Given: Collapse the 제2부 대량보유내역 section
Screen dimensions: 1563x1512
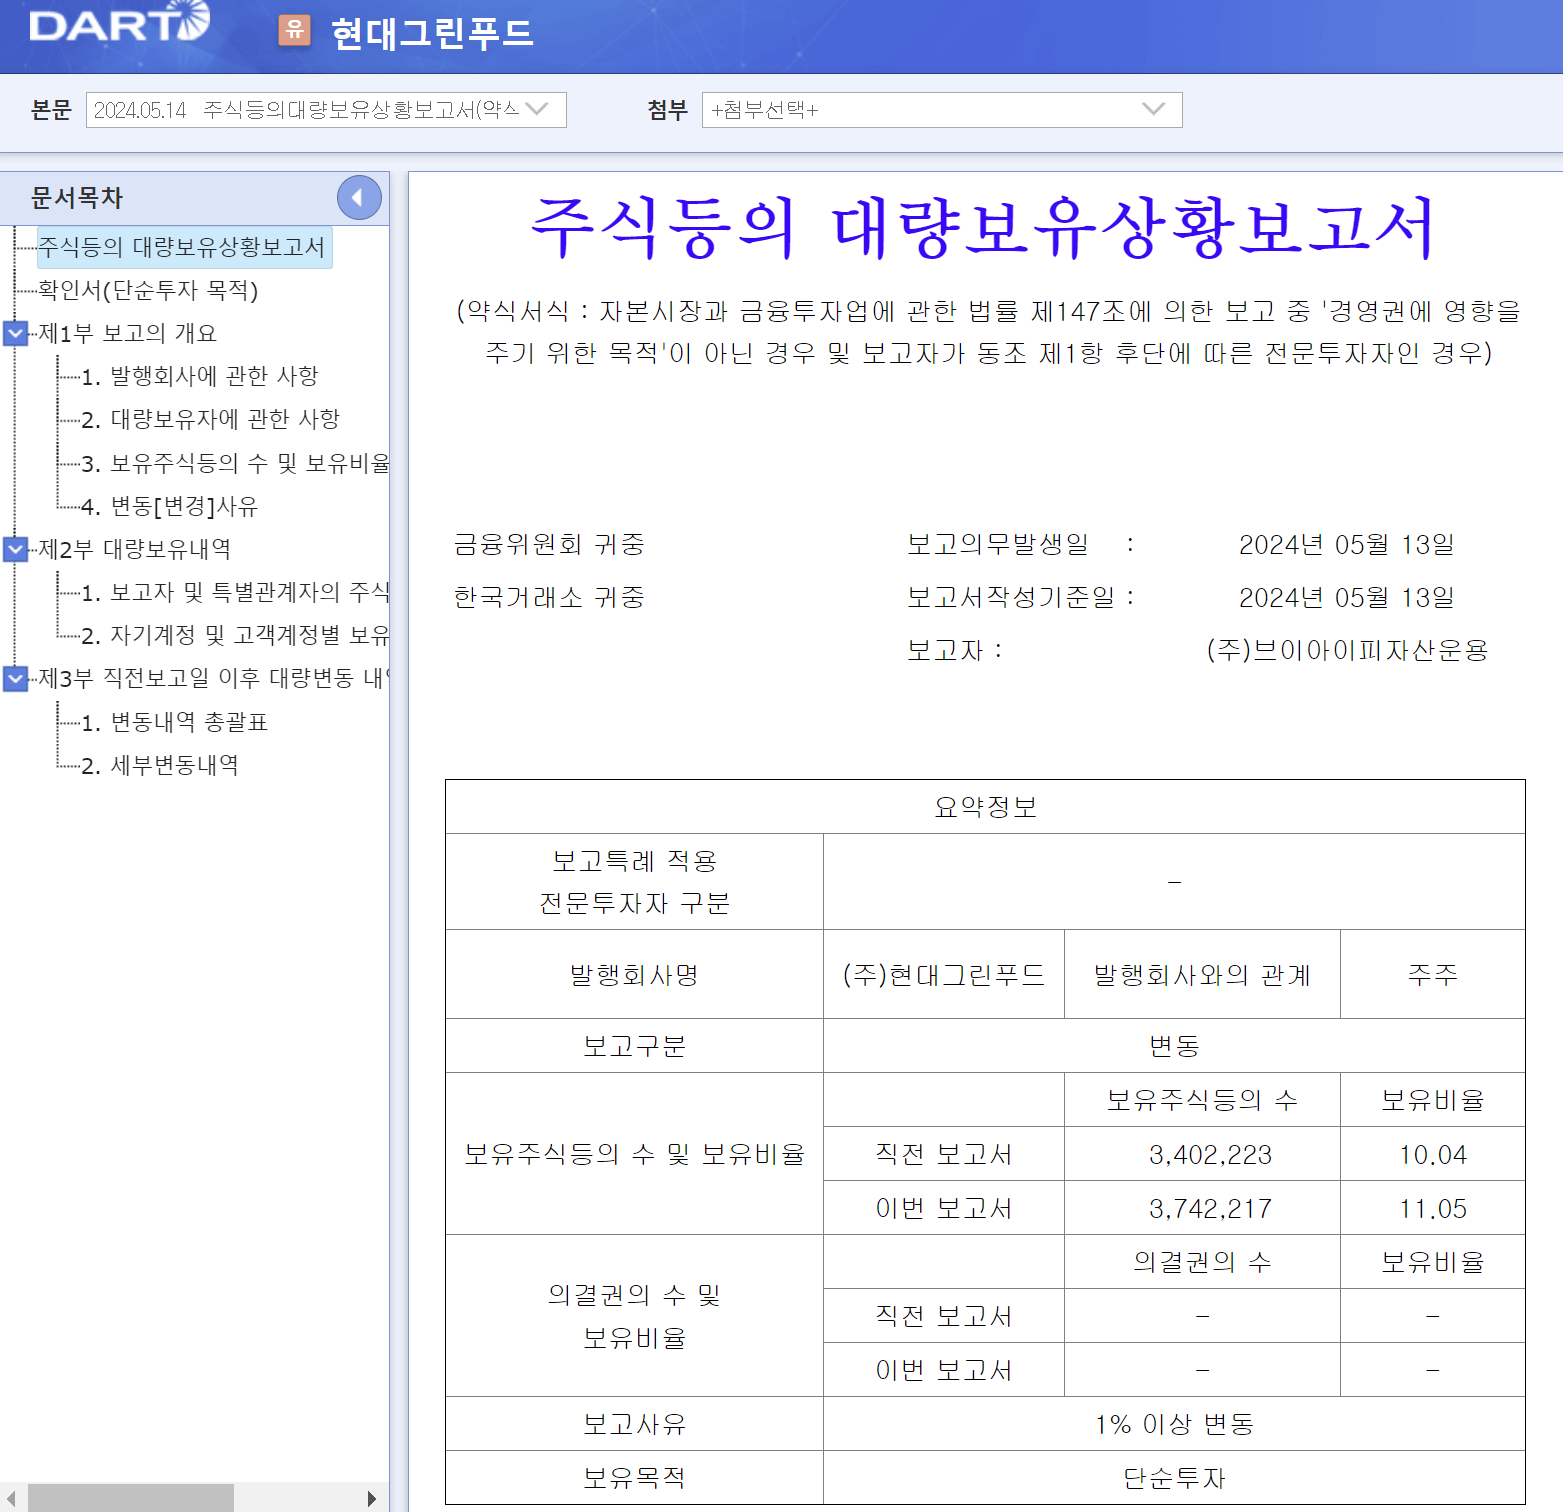Looking at the screenshot, I should click(15, 549).
